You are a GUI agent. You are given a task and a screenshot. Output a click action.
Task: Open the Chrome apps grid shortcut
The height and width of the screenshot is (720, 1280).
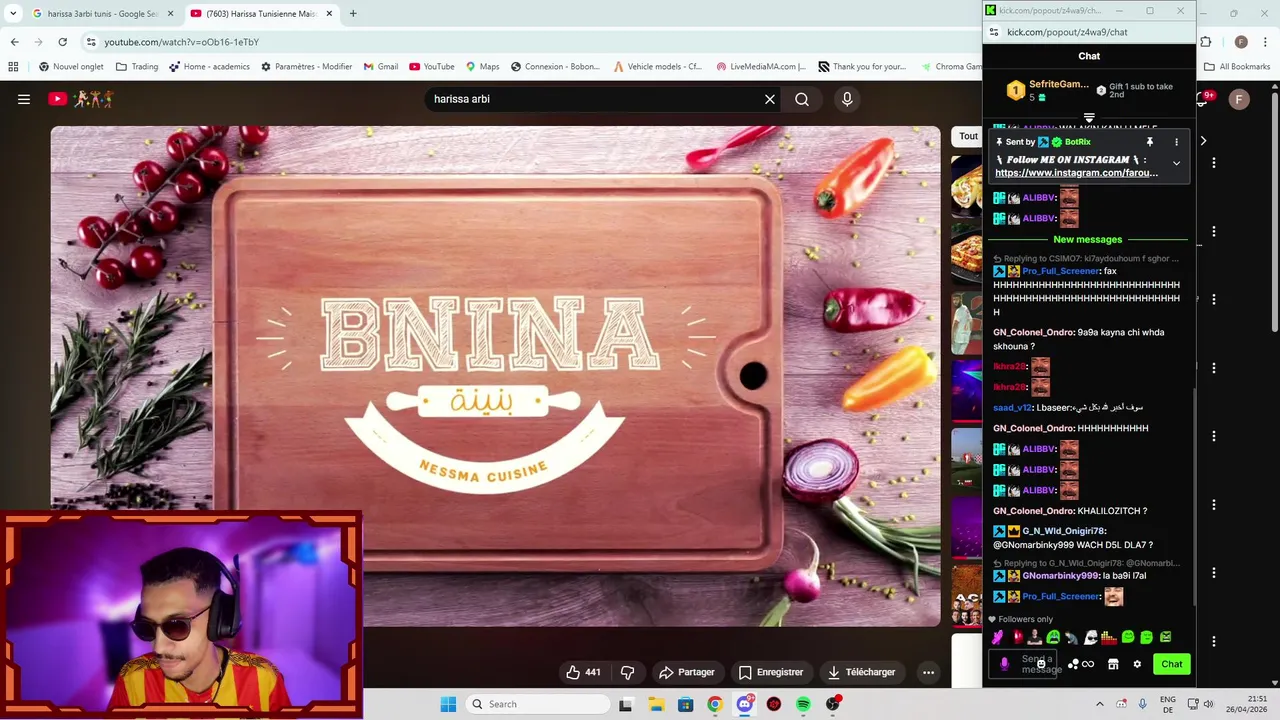tap(13, 67)
